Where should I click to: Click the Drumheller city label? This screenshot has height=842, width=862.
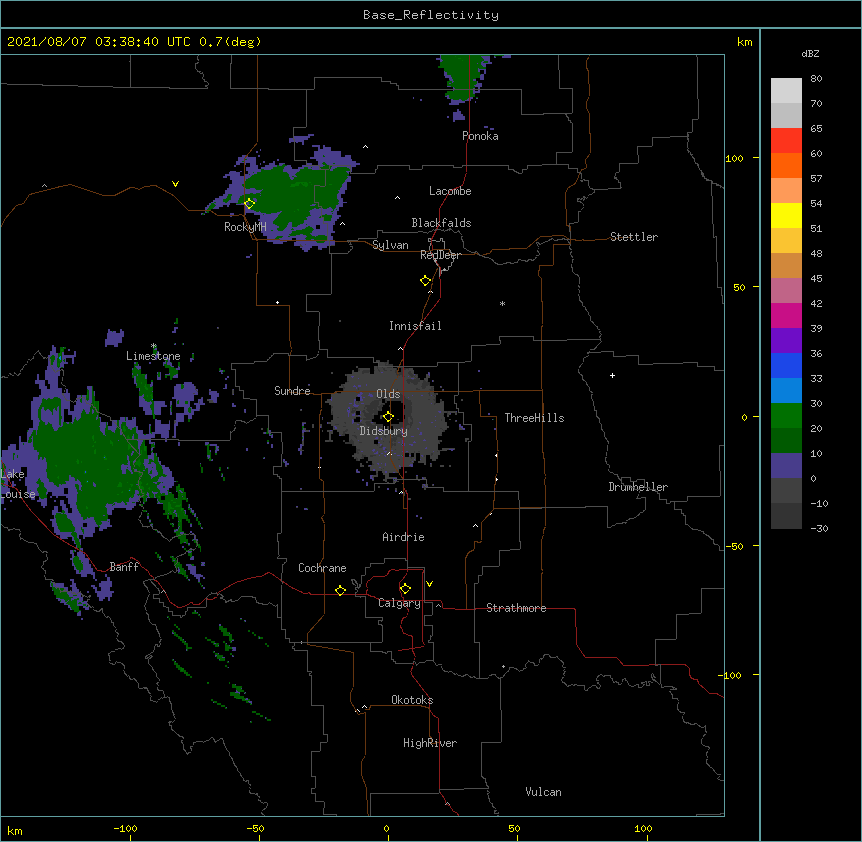tap(638, 487)
